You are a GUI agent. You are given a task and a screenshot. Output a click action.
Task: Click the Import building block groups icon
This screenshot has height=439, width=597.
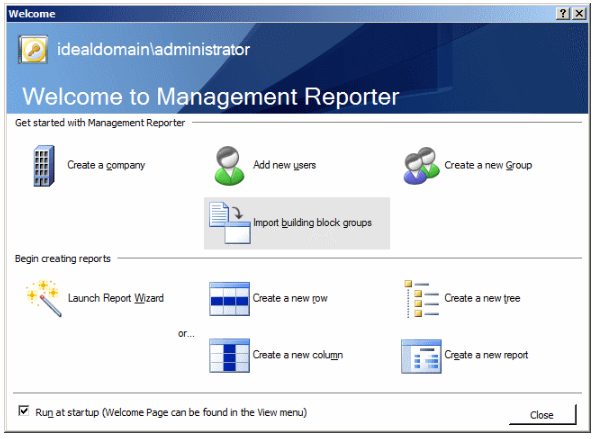click(x=230, y=223)
